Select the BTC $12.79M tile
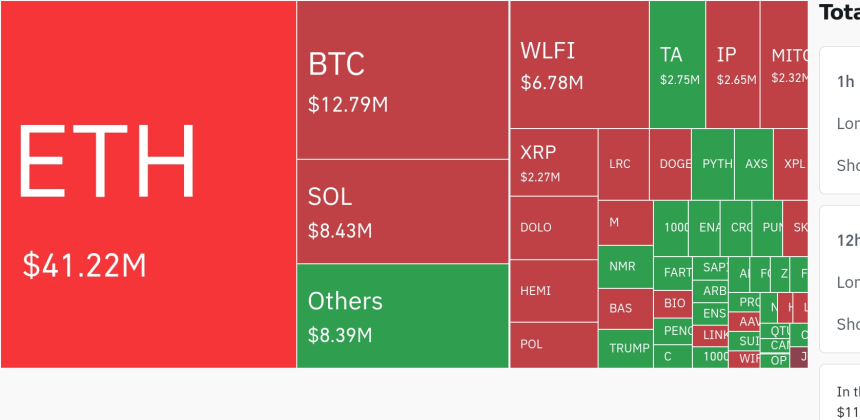 (402, 80)
